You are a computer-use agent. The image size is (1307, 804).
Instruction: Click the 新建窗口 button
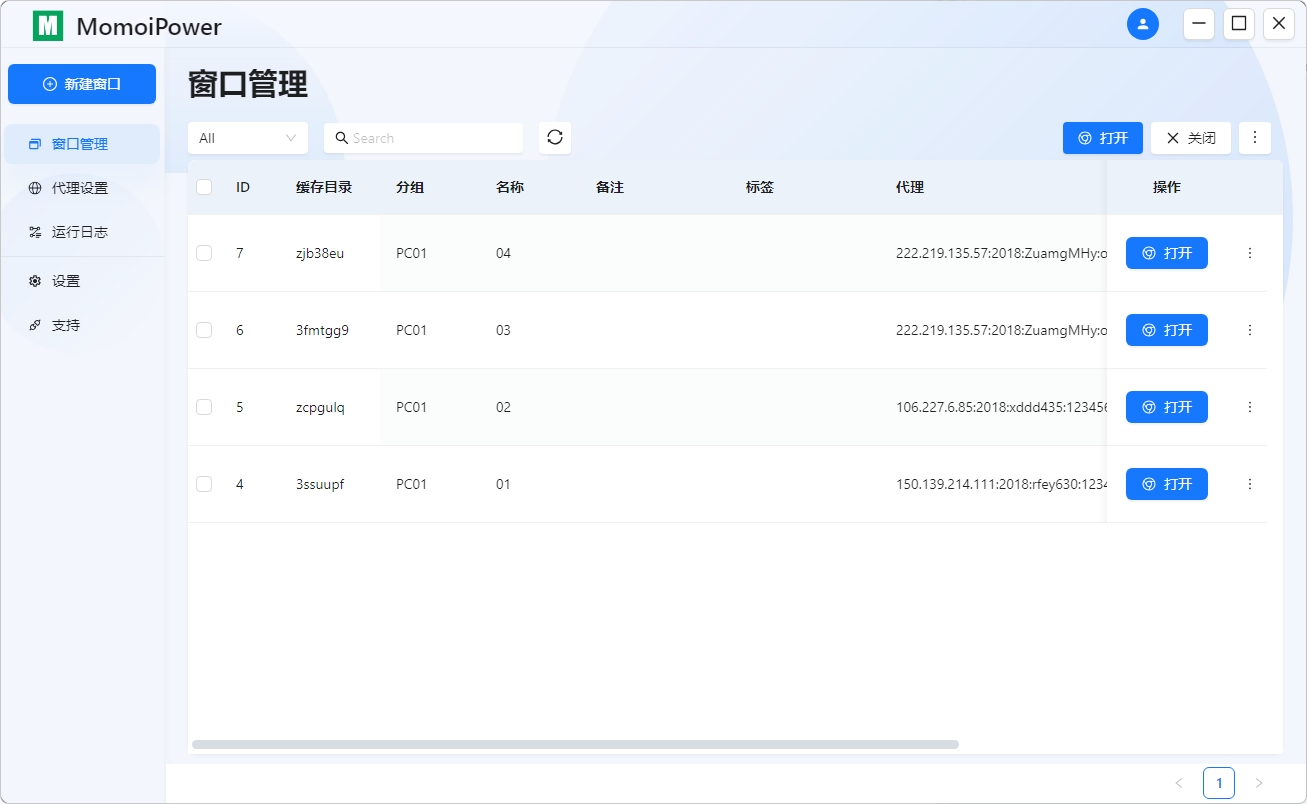82,84
